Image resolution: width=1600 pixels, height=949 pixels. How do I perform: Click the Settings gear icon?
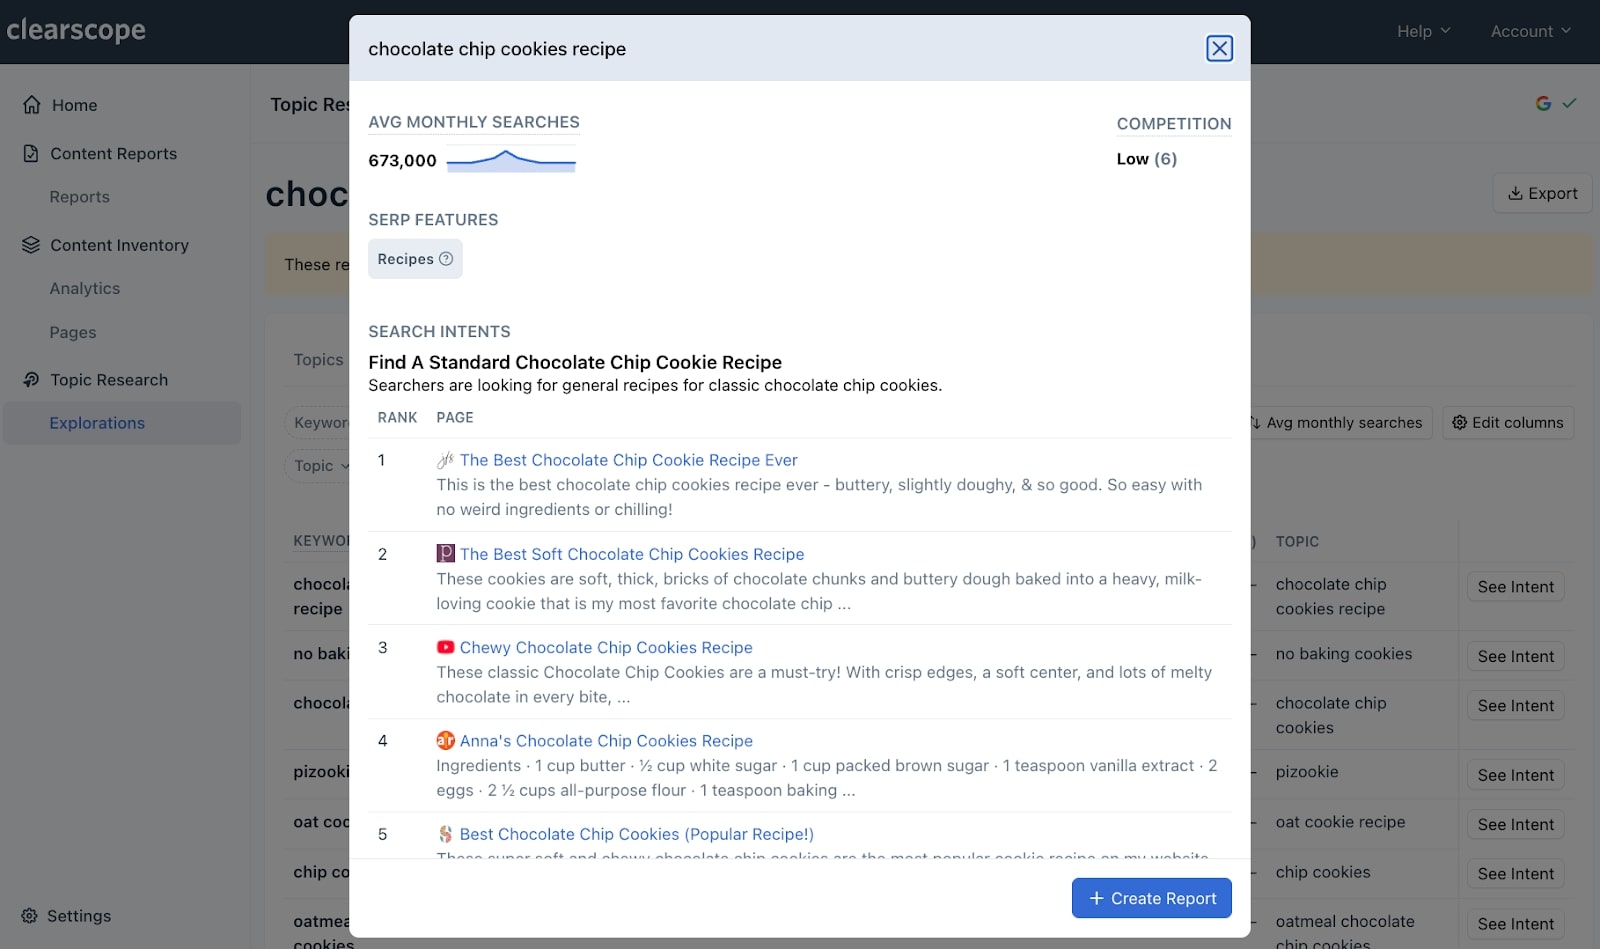coord(29,916)
